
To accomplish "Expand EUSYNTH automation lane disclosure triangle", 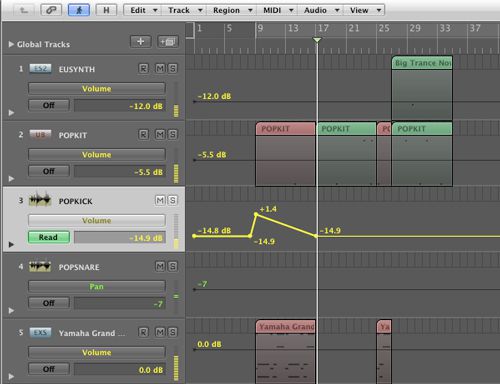I will (x=11, y=113).
